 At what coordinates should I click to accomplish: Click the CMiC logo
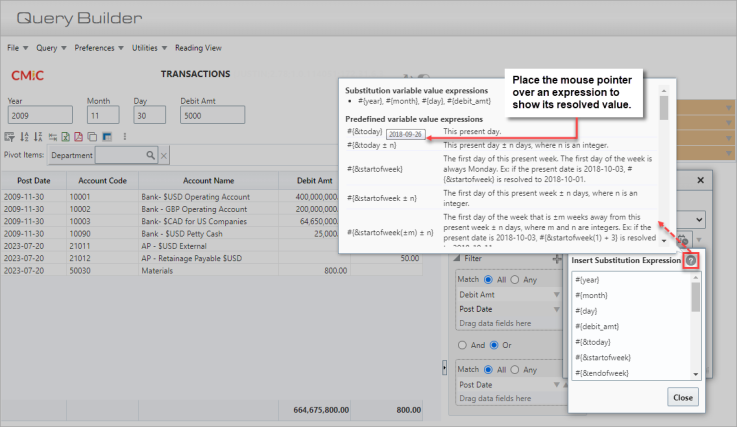(x=27, y=75)
